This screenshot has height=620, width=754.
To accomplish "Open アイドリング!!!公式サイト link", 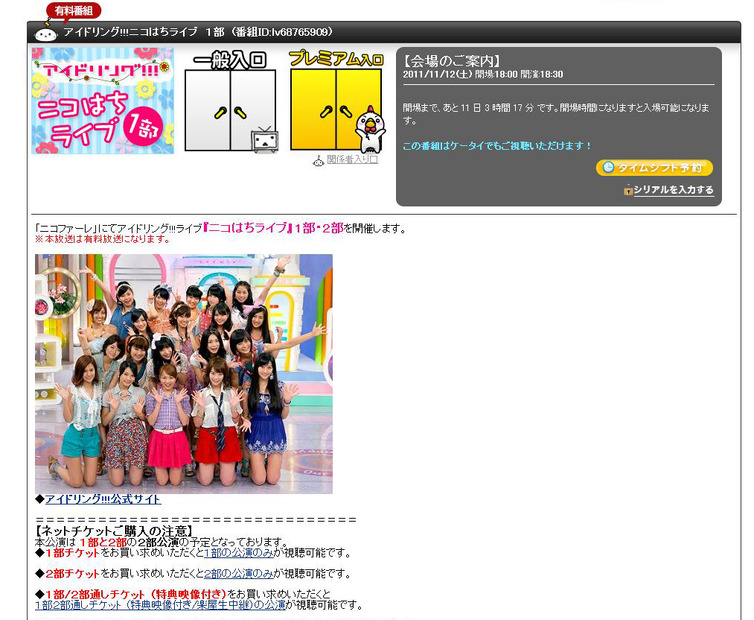I will click(x=103, y=499).
